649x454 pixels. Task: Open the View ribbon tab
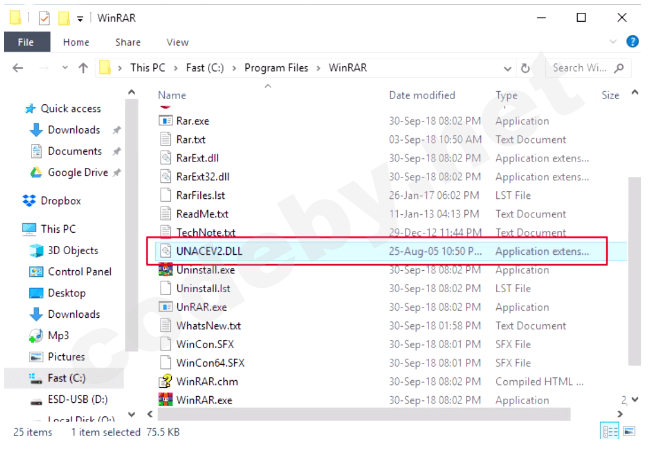(x=178, y=42)
